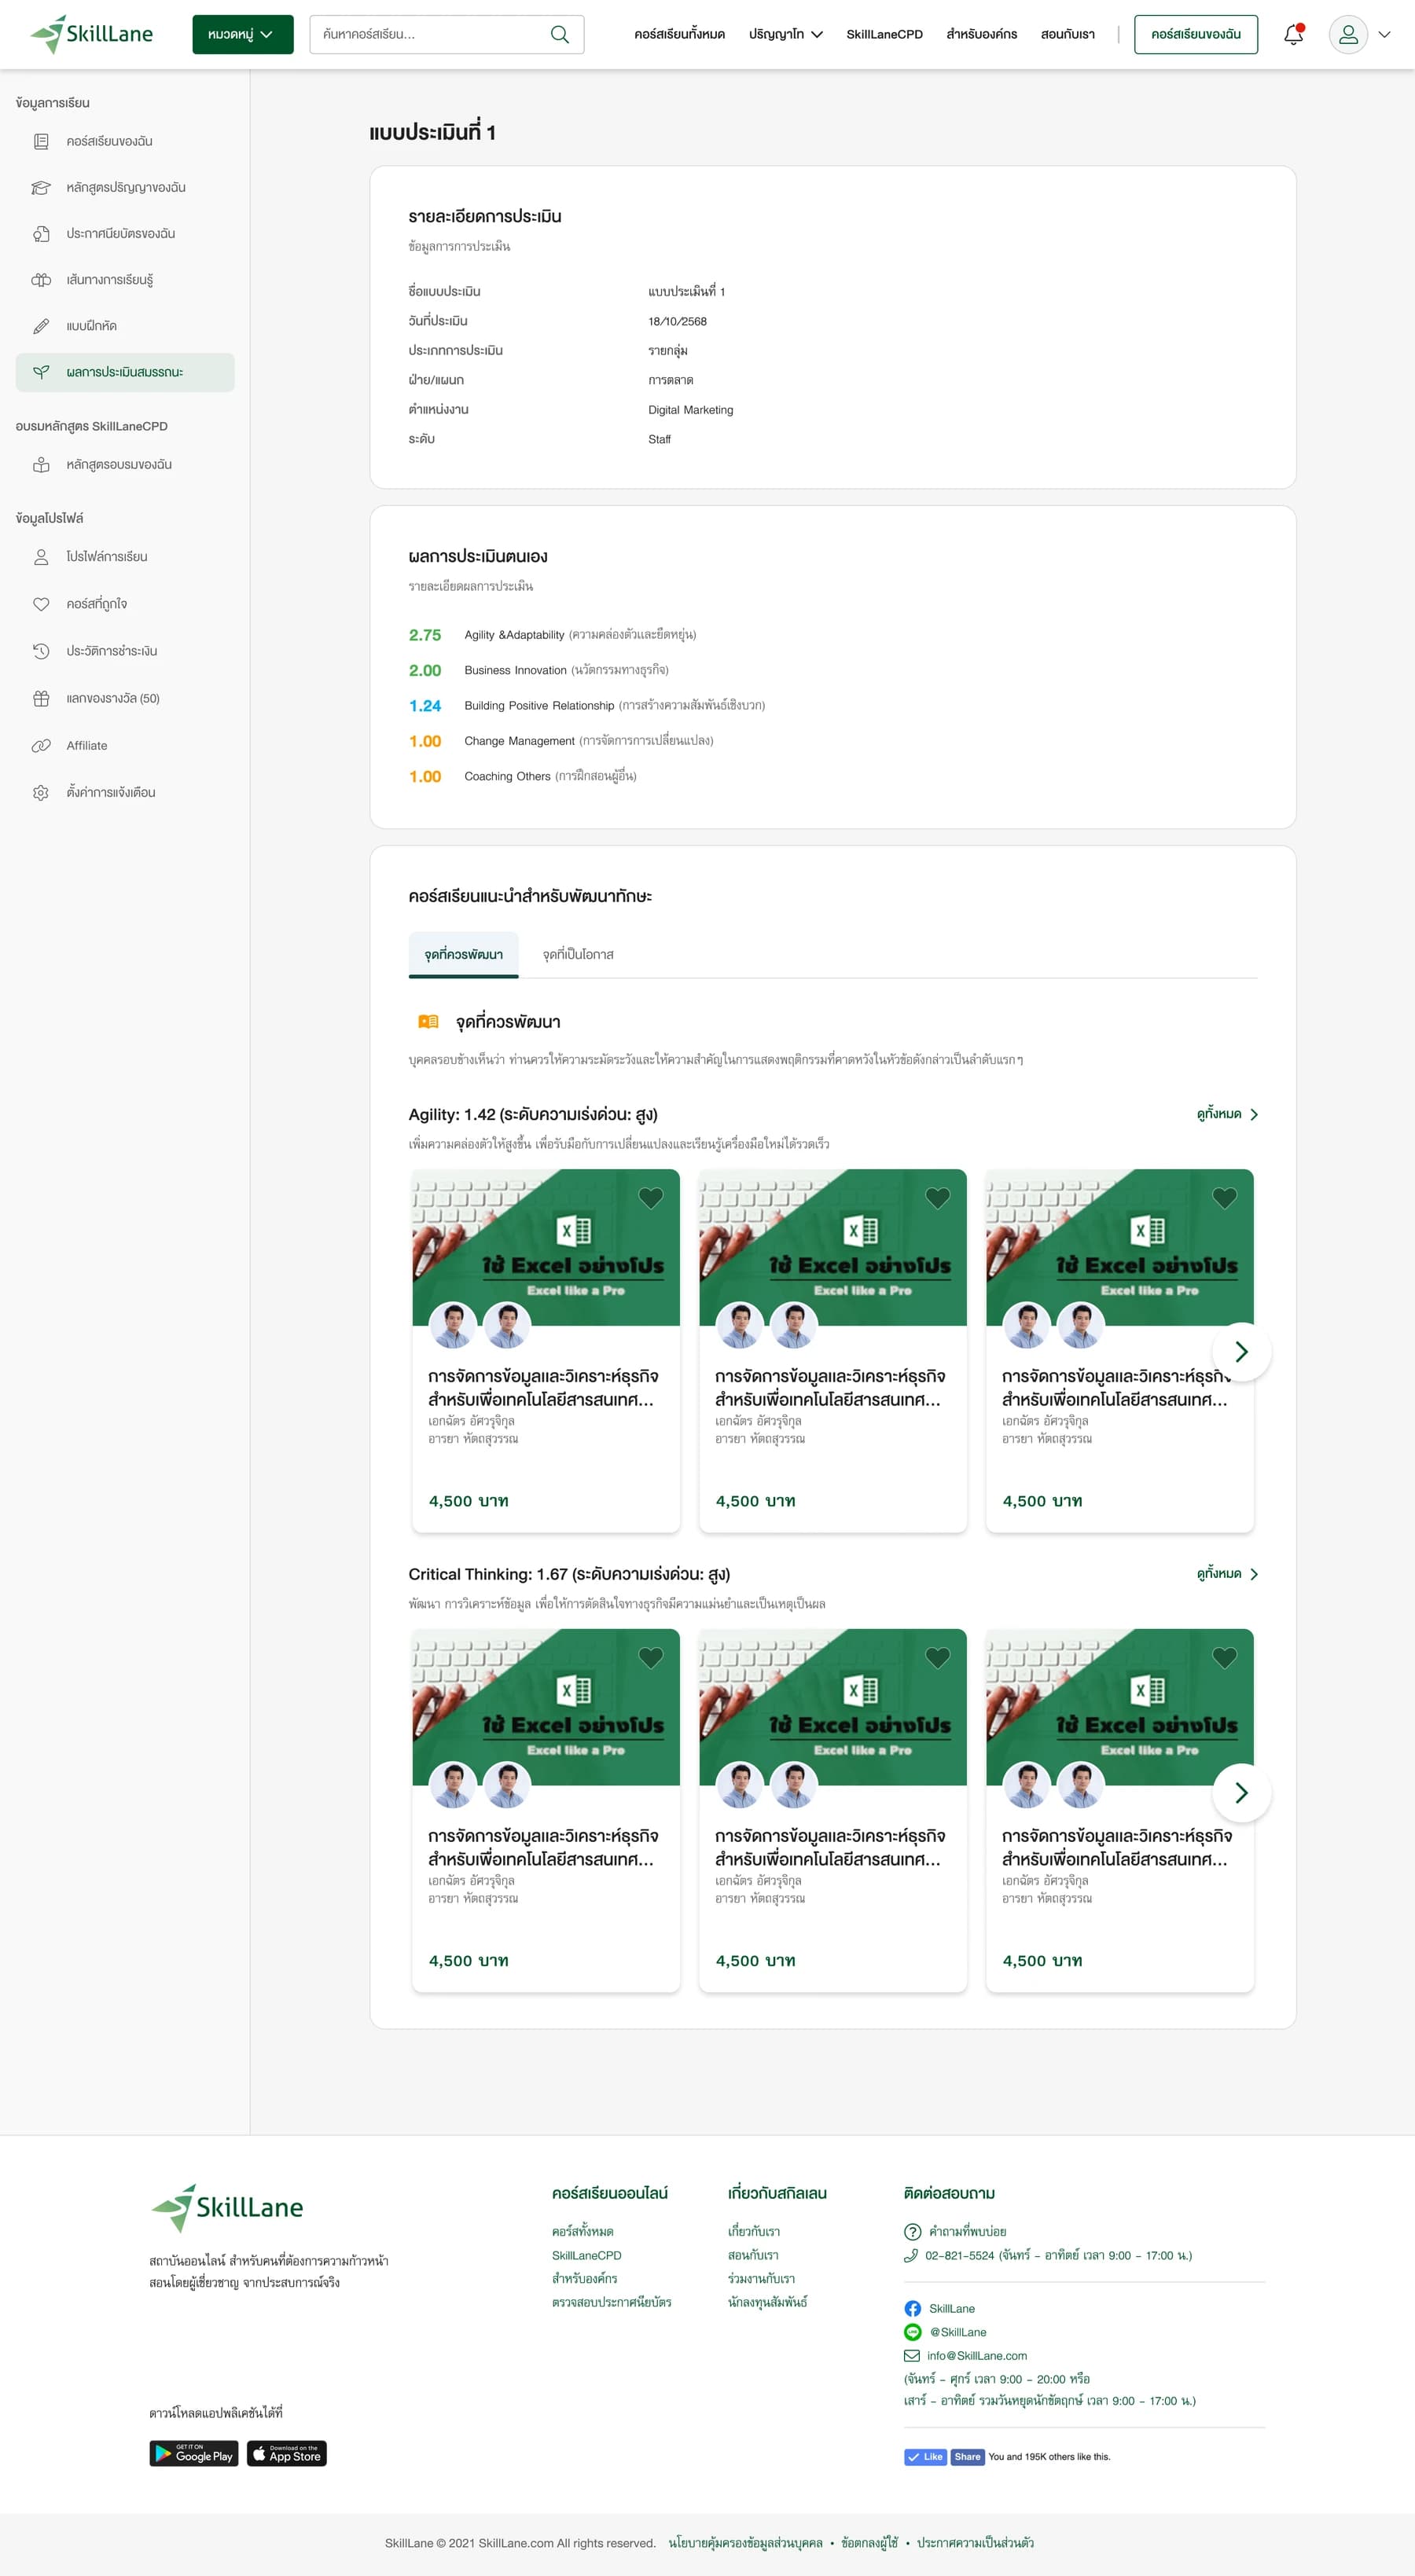Open เส้นทางการเรียนรู้ sidebar item
This screenshot has width=1415, height=2576.
(125, 279)
